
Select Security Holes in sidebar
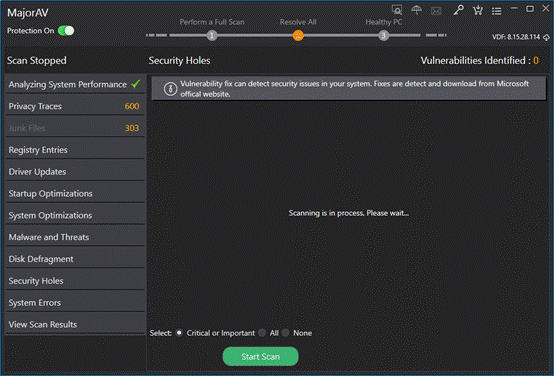[75, 281]
